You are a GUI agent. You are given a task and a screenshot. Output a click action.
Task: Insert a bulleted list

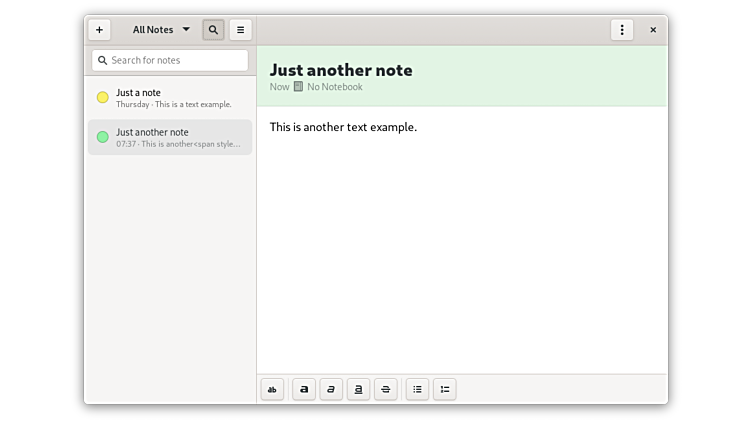(418, 389)
